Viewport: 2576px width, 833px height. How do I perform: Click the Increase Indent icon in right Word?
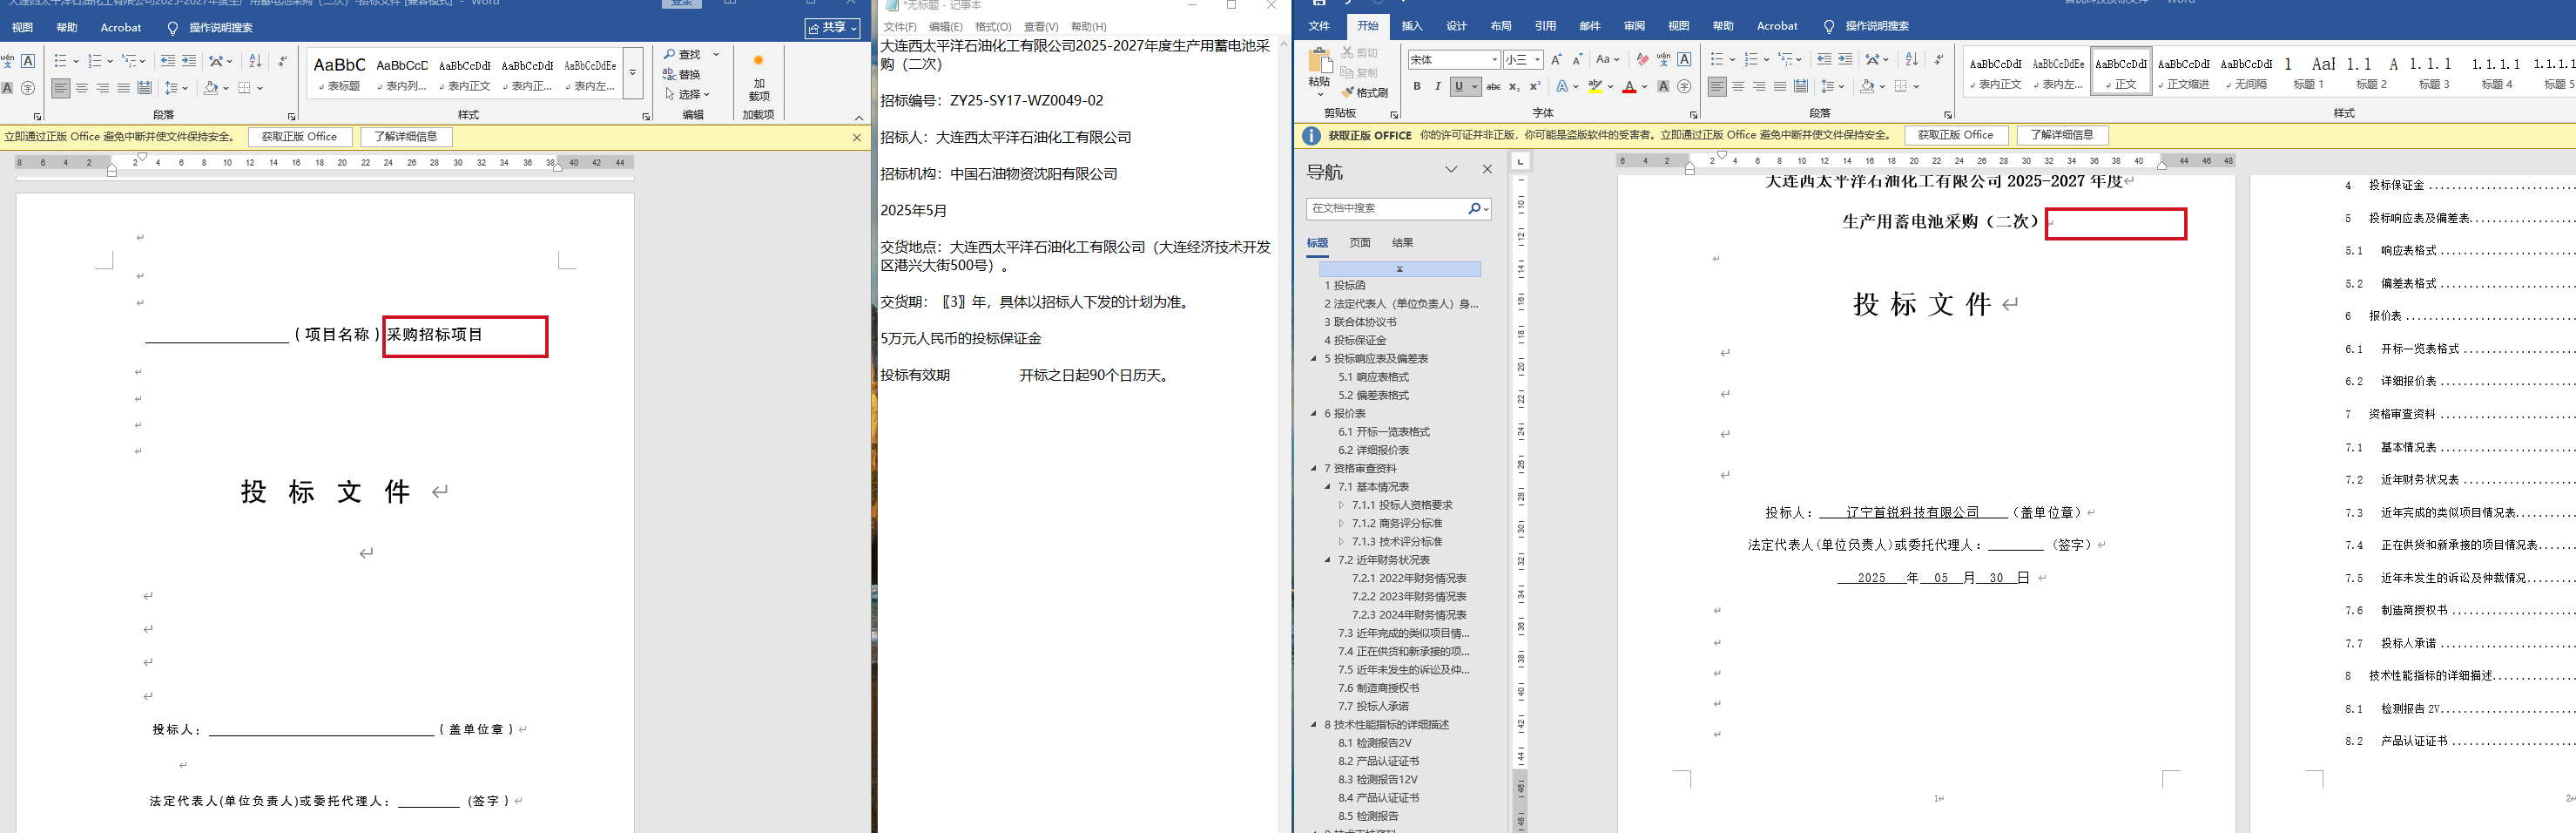click(x=1845, y=60)
